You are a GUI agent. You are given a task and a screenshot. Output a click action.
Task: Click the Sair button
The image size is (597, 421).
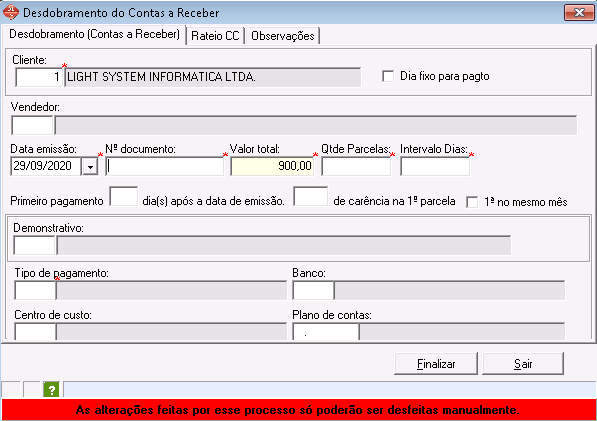523,364
